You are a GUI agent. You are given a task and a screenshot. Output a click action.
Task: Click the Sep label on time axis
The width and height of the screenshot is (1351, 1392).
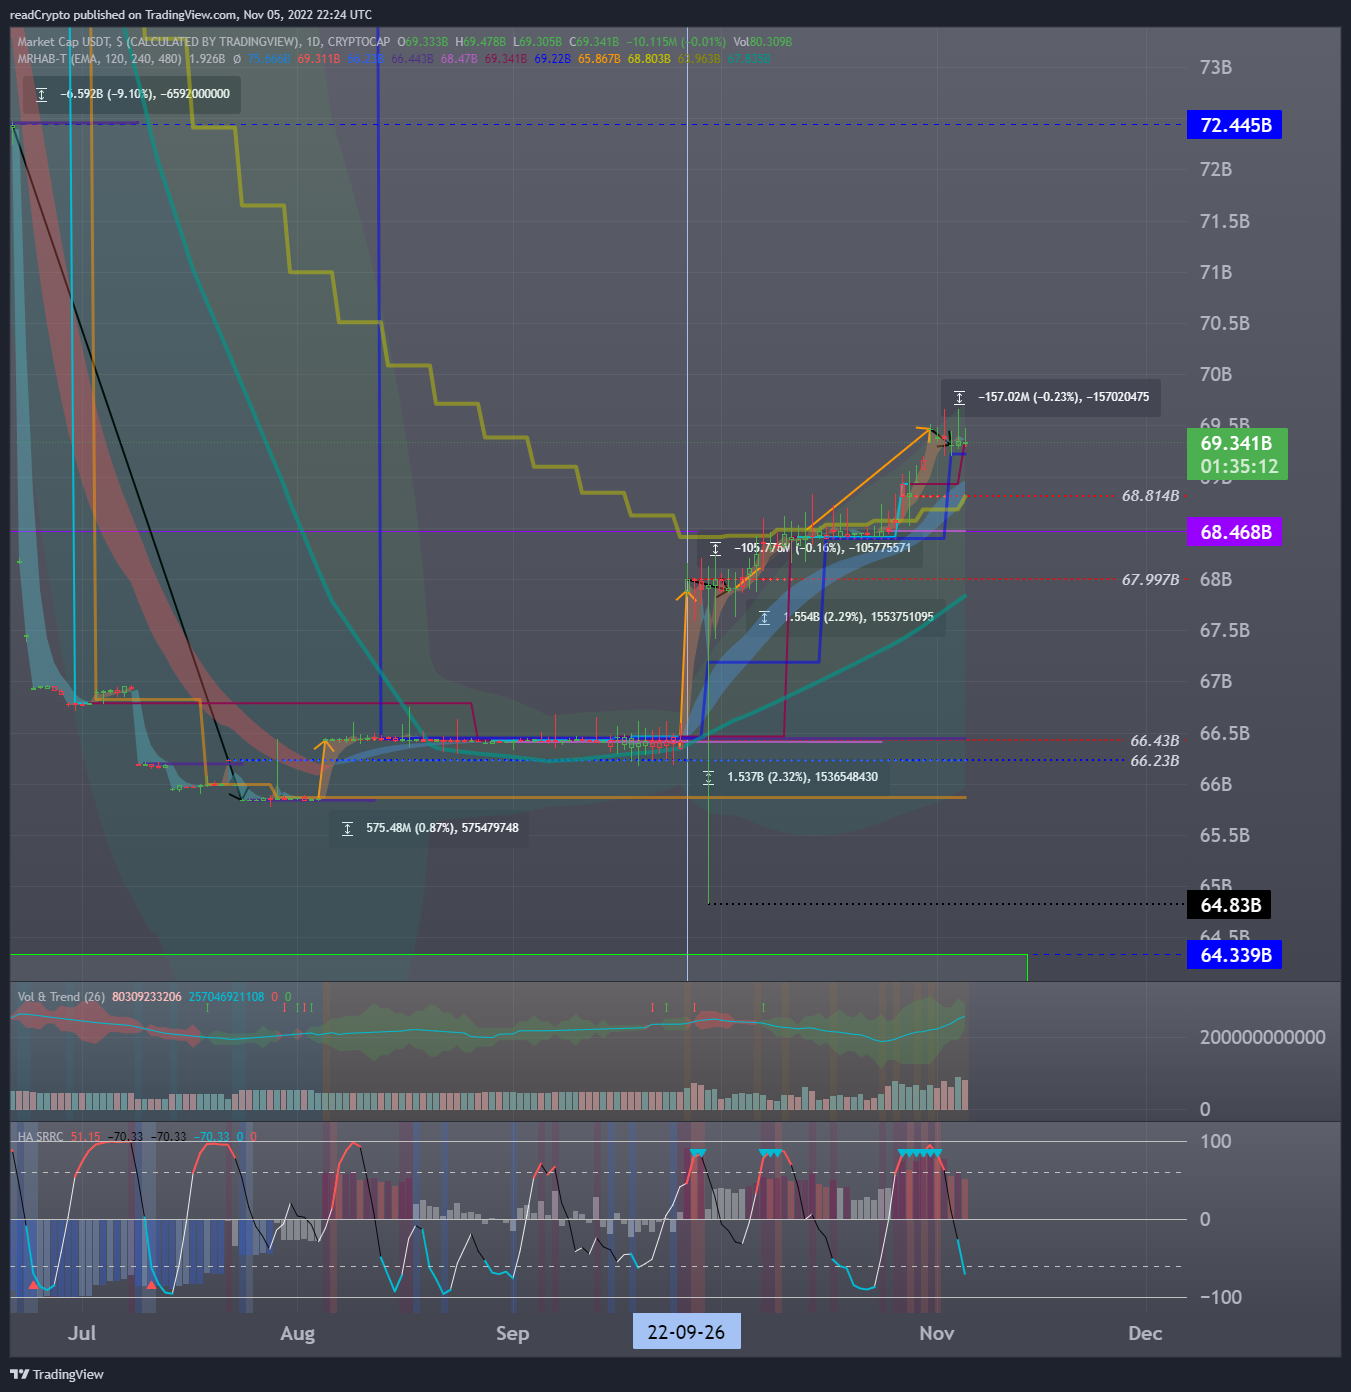[512, 1333]
